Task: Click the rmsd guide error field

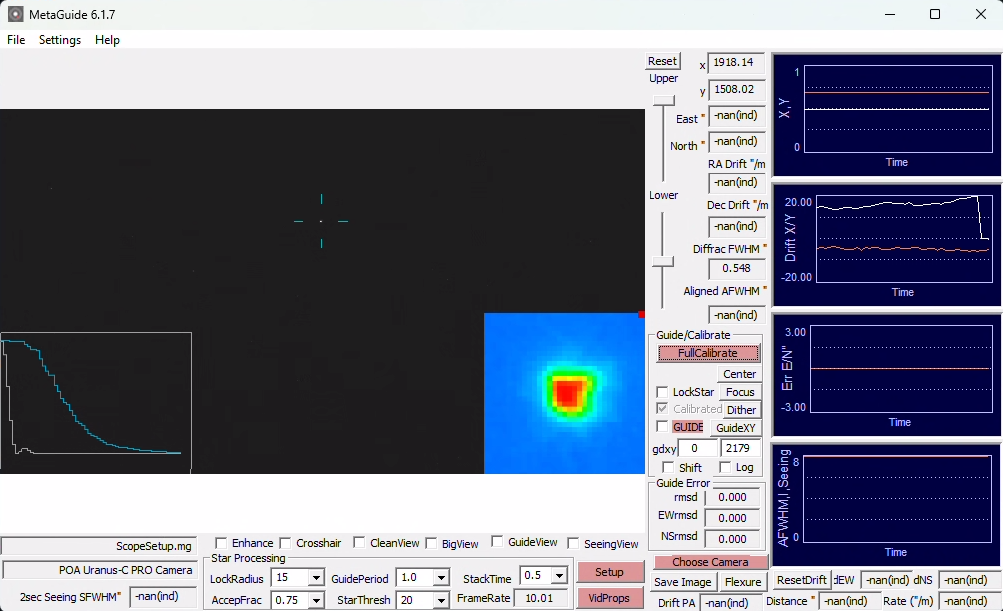Action: click(x=732, y=498)
